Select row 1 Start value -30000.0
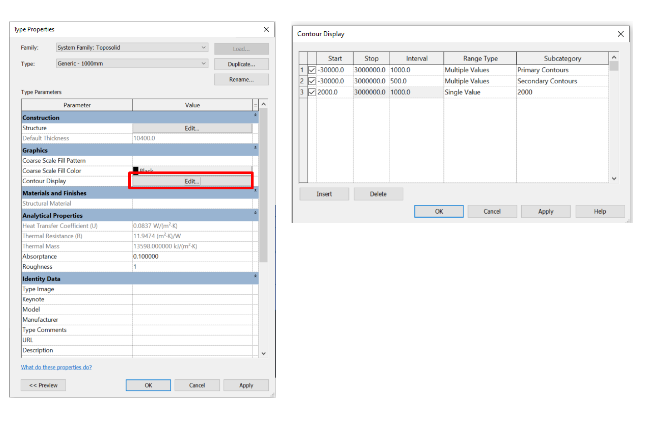Viewport: 651px width, 424px height. coord(335,70)
